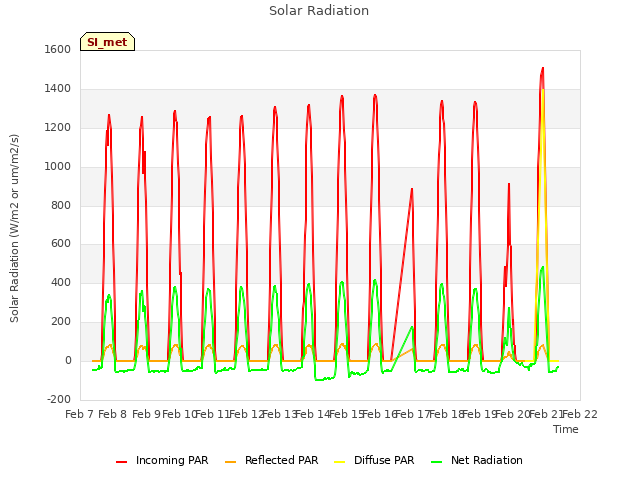640x480 pixels.
Task: Click the Feb 22 x-axis date label
Action: (x=580, y=414)
